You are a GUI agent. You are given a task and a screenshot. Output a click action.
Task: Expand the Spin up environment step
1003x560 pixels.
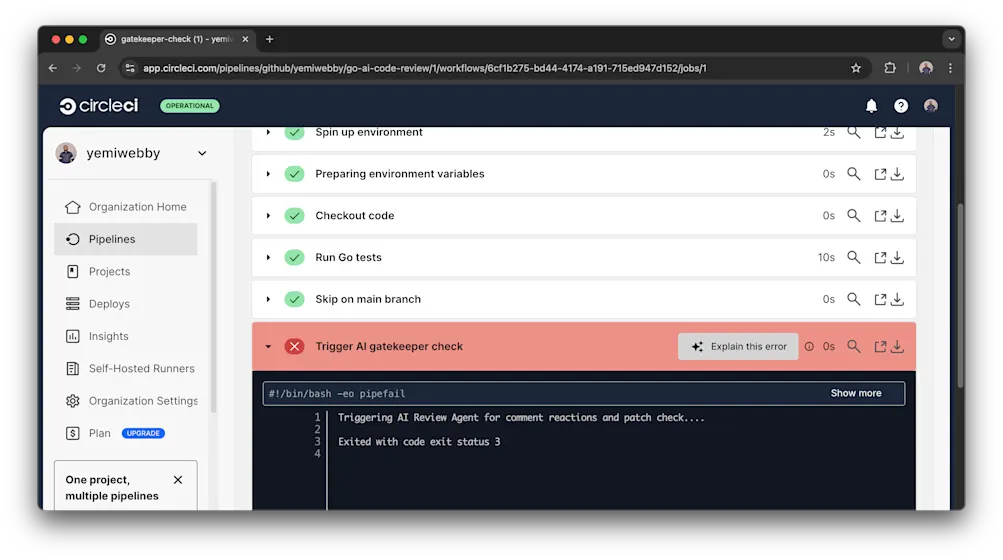coord(268,132)
